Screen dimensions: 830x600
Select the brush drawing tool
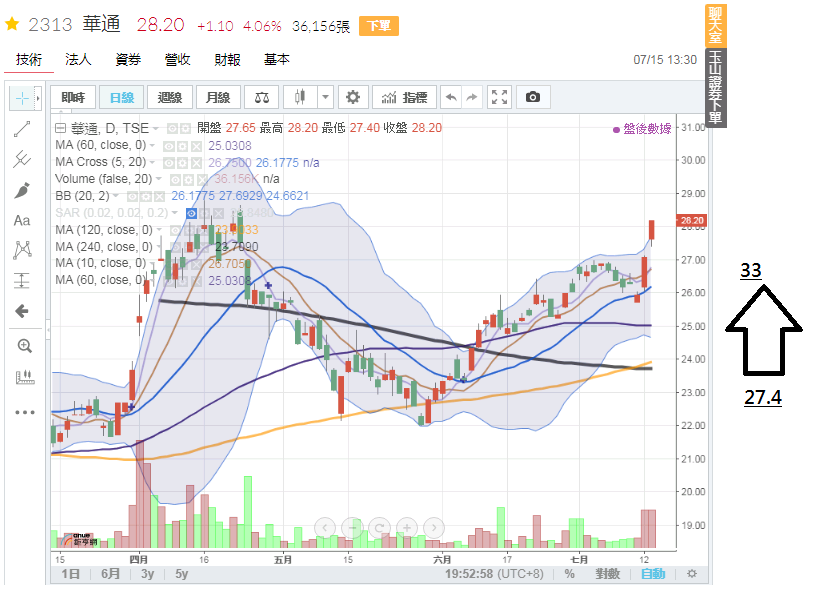[22, 190]
